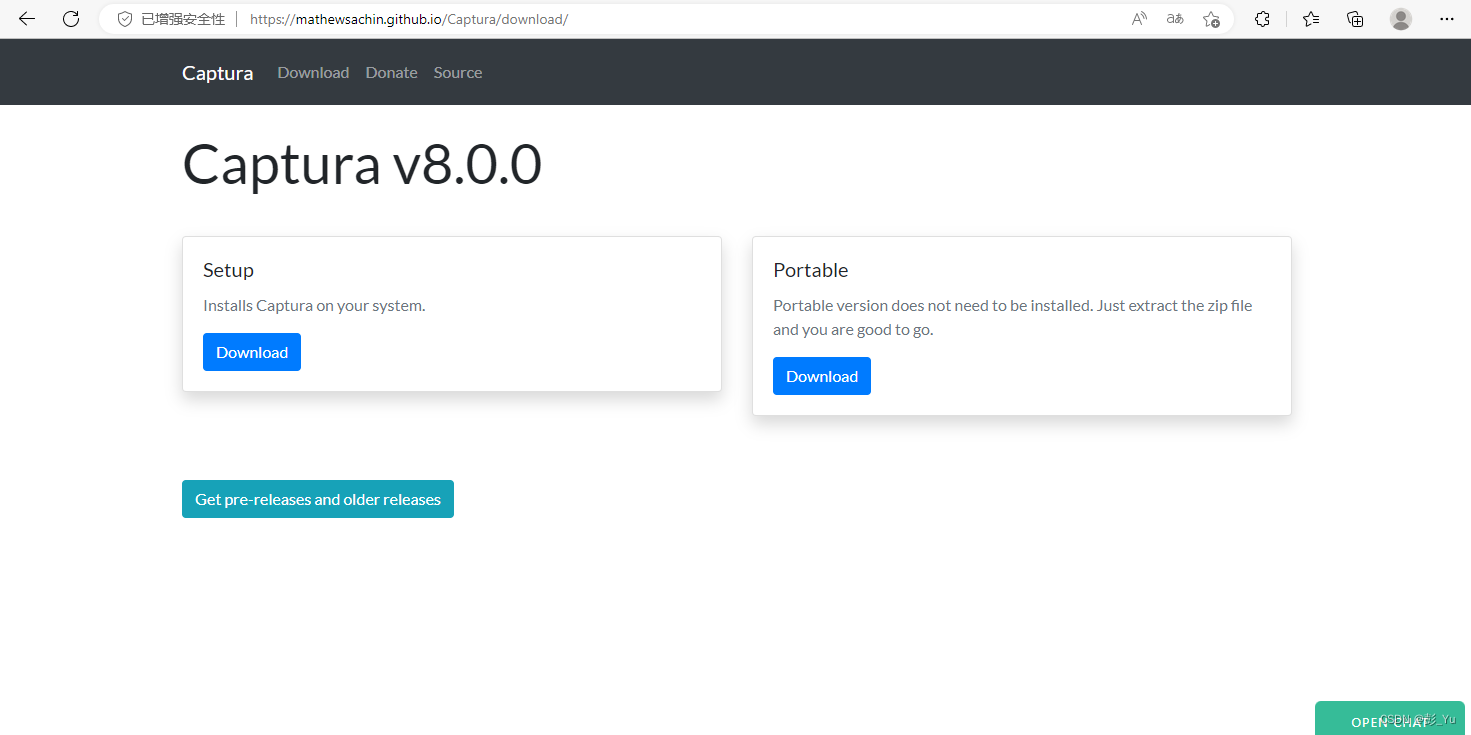Open the browser settings ellipsis menu
The width and height of the screenshot is (1471, 735).
[x=1447, y=19]
